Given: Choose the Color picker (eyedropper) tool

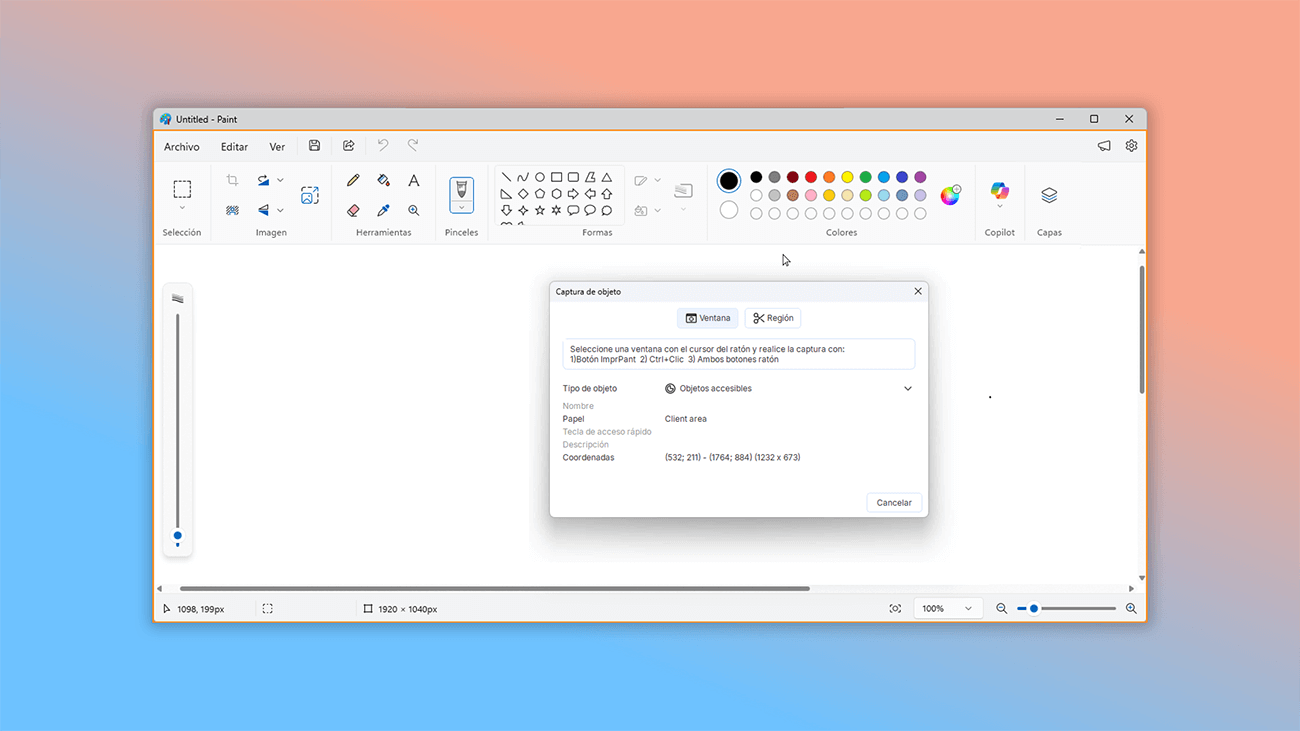Looking at the screenshot, I should [x=383, y=210].
